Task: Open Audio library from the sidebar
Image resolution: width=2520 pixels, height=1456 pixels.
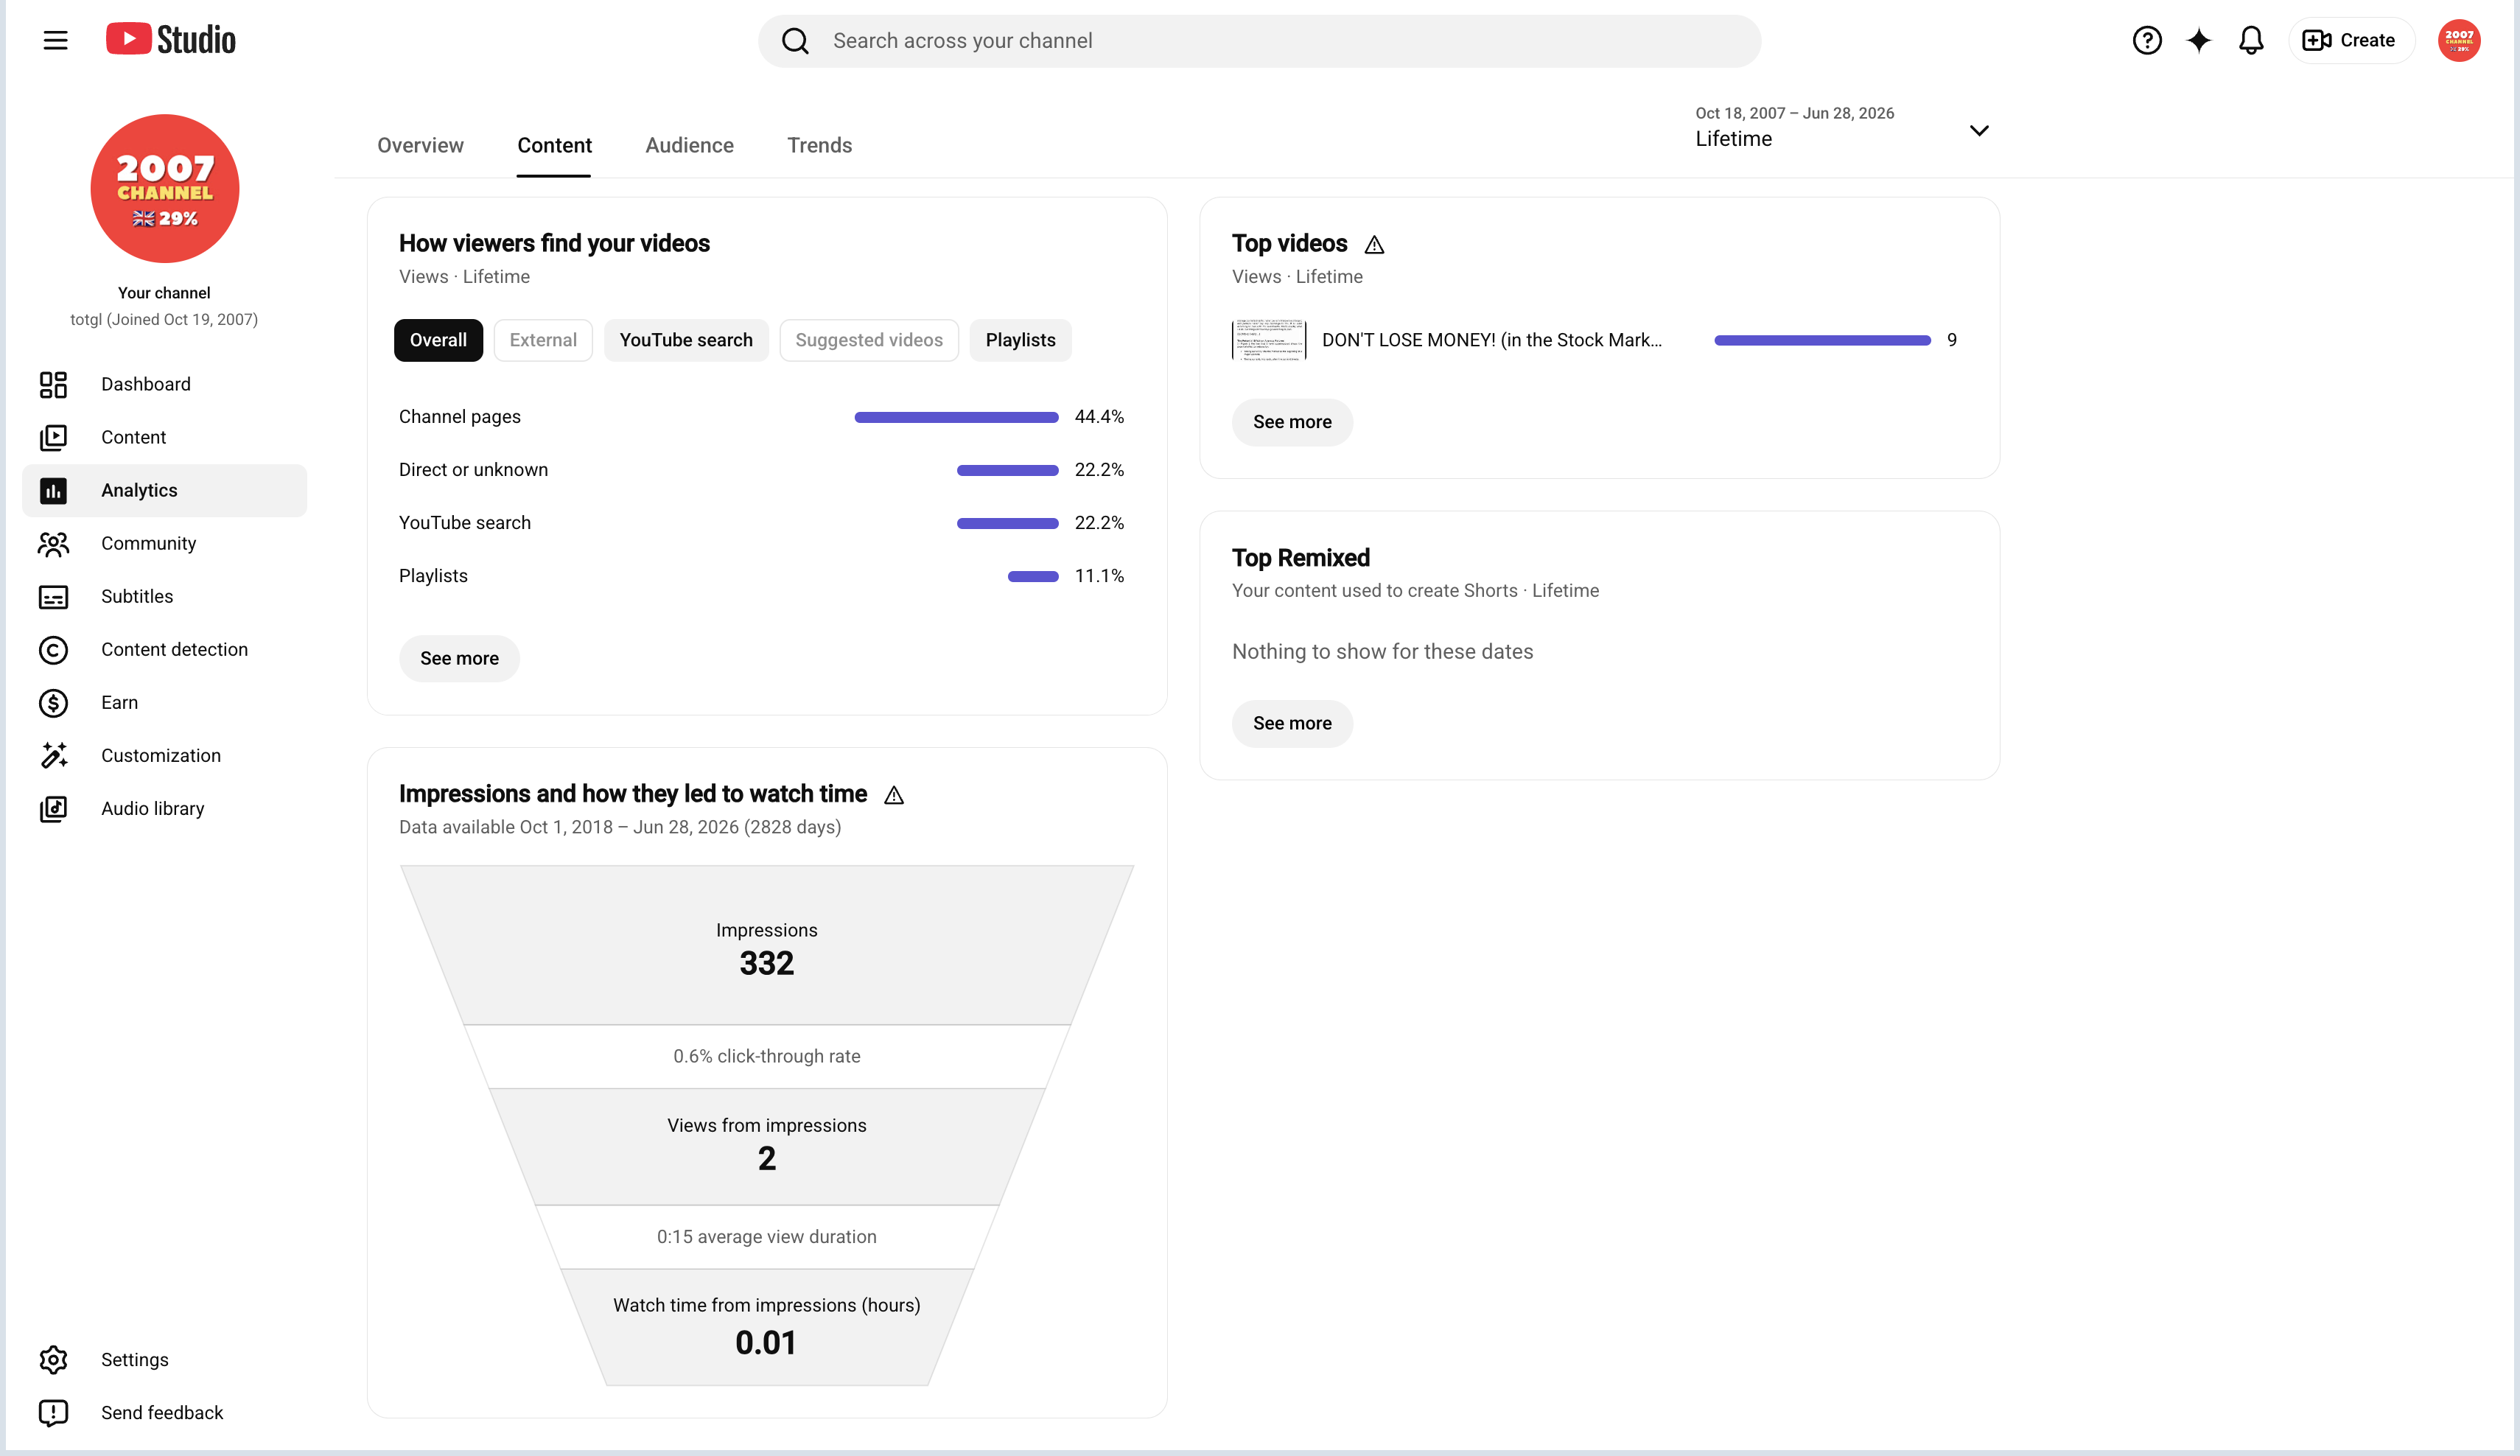Action: click(164, 809)
